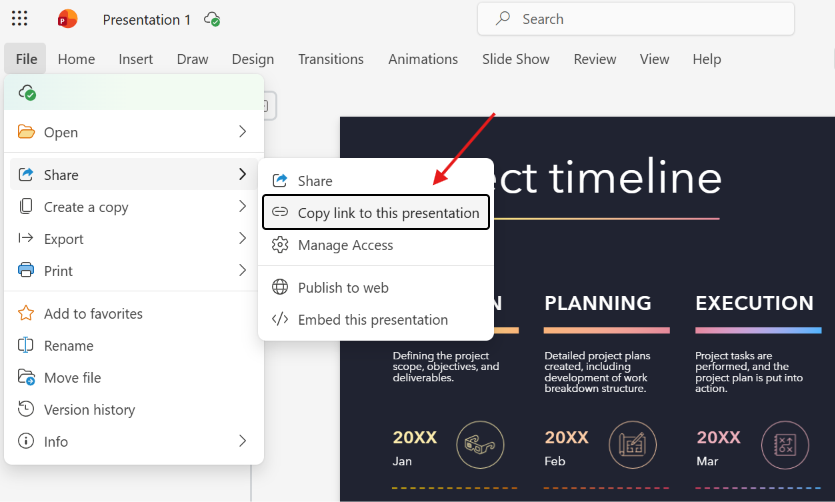Switch to the Insert tab
Screen dimensions: 835x502
(x=135, y=59)
